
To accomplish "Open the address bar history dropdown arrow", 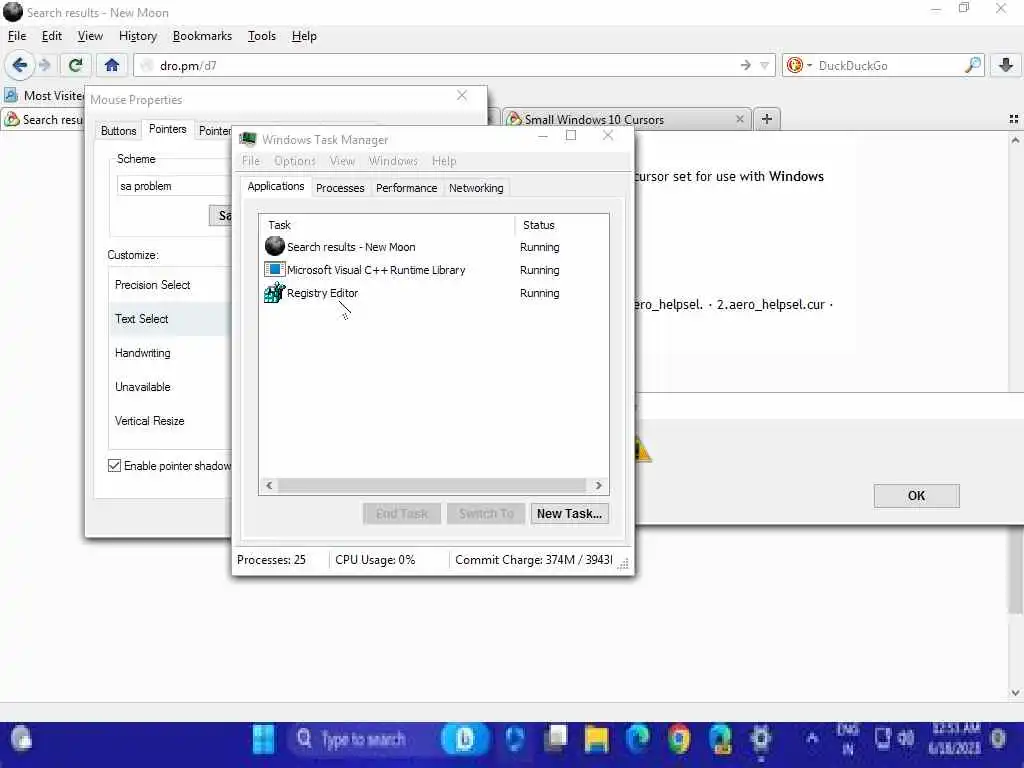I will click(x=764, y=65).
